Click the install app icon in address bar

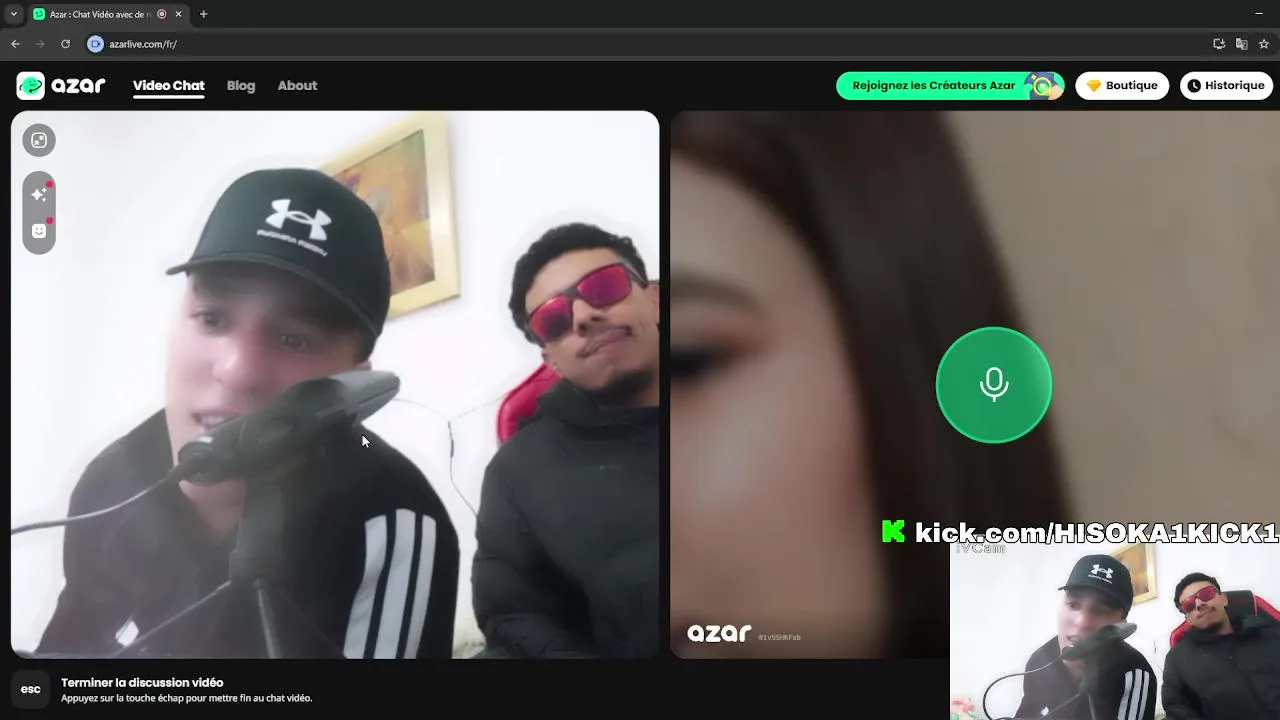point(1219,44)
